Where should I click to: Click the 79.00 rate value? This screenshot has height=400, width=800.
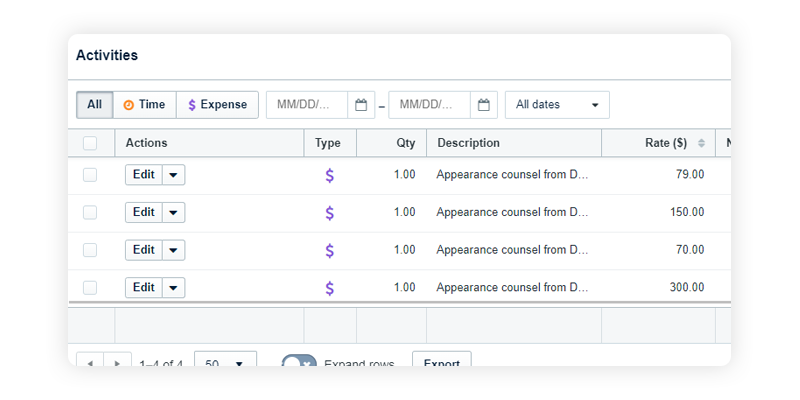[690, 174]
